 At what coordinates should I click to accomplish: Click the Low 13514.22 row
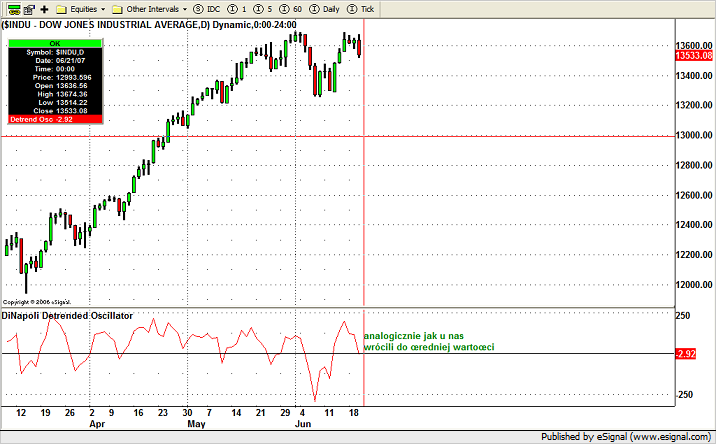click(55, 102)
